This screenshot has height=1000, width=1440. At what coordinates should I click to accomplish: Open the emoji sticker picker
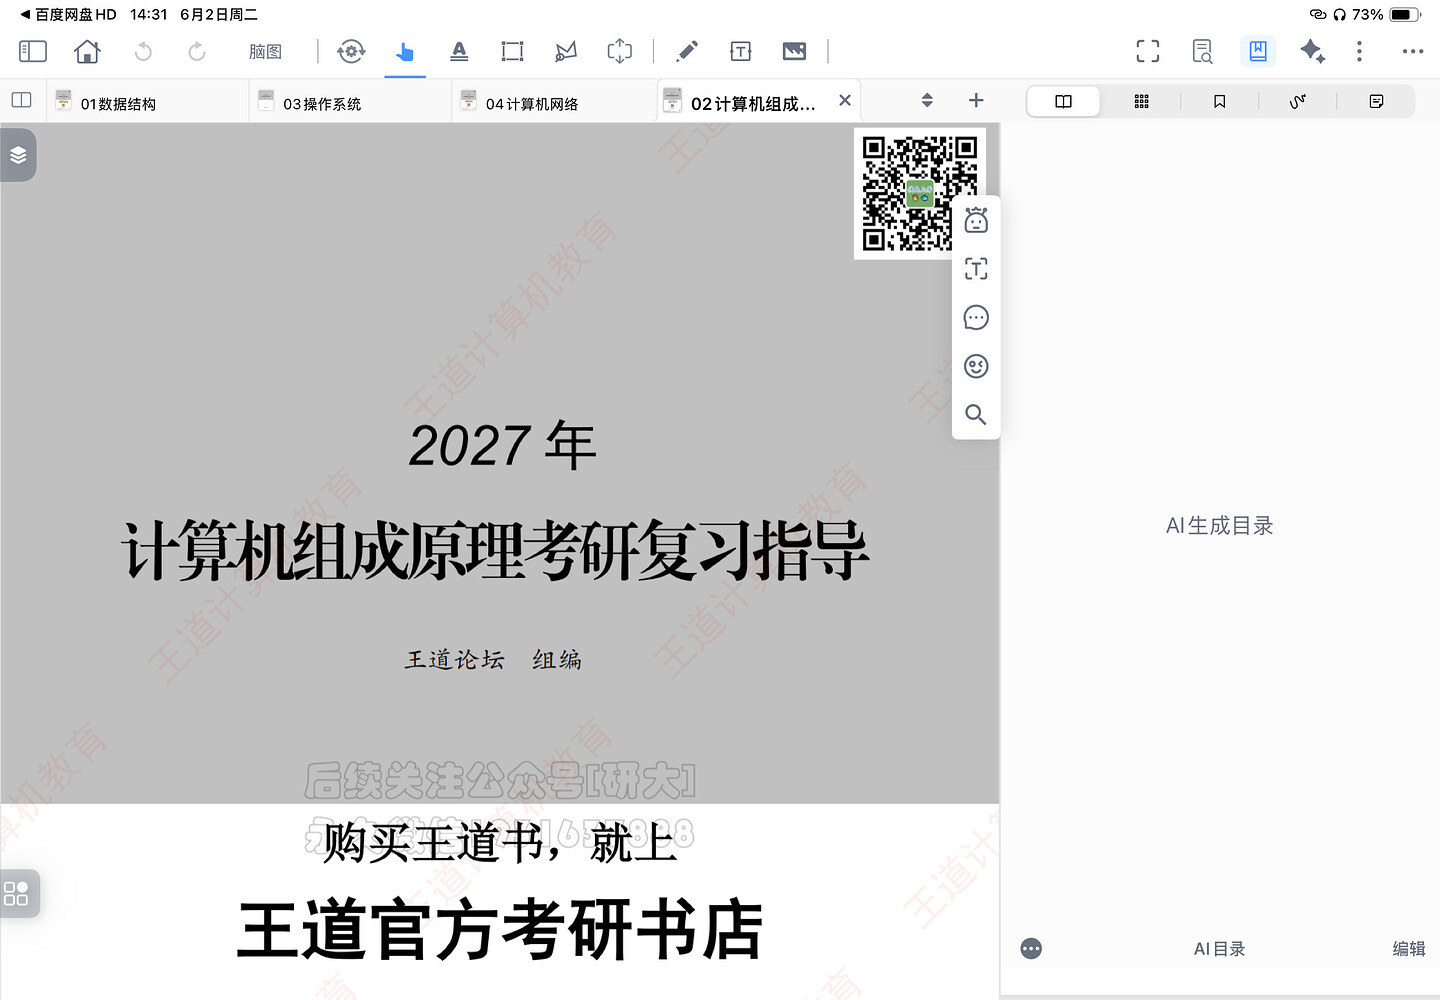[x=976, y=366]
